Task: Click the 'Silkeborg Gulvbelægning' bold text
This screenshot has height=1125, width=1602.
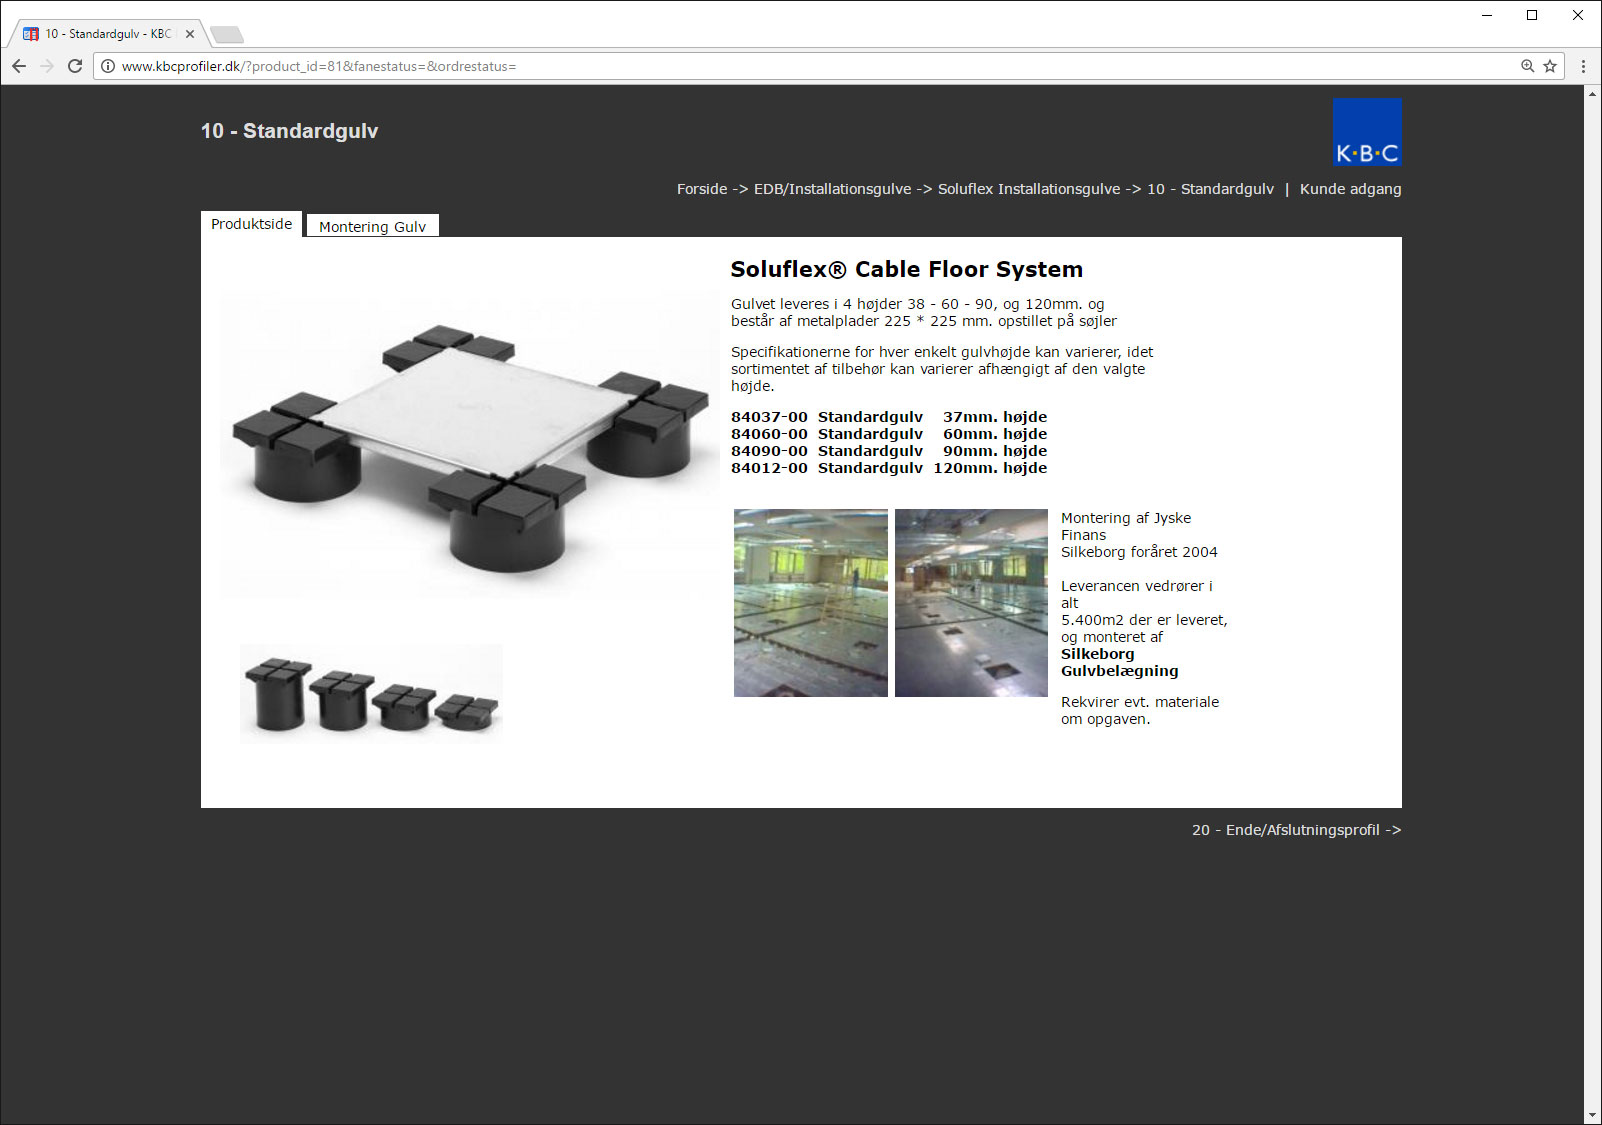Action: (1120, 662)
